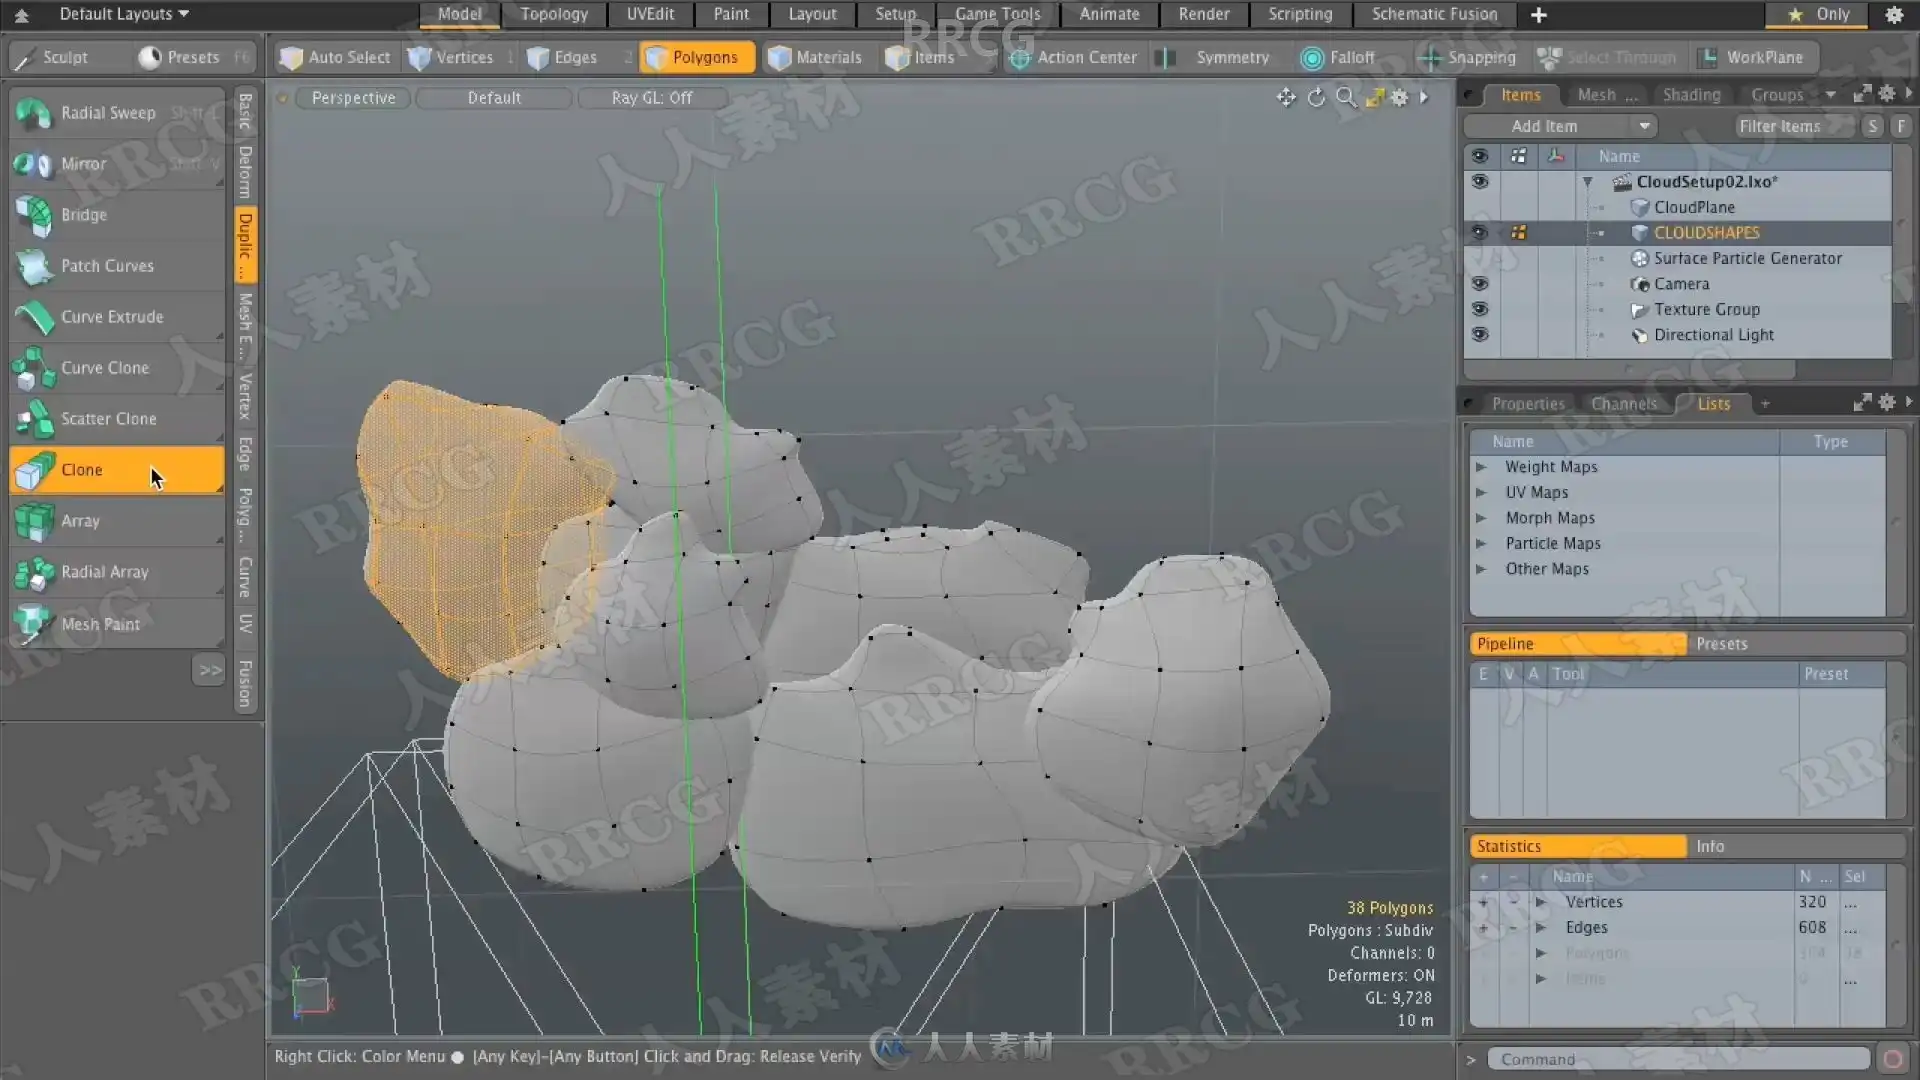Screen dimensions: 1920x1080
Task: Switch to the UVEdit layout tab
Action: [650, 14]
